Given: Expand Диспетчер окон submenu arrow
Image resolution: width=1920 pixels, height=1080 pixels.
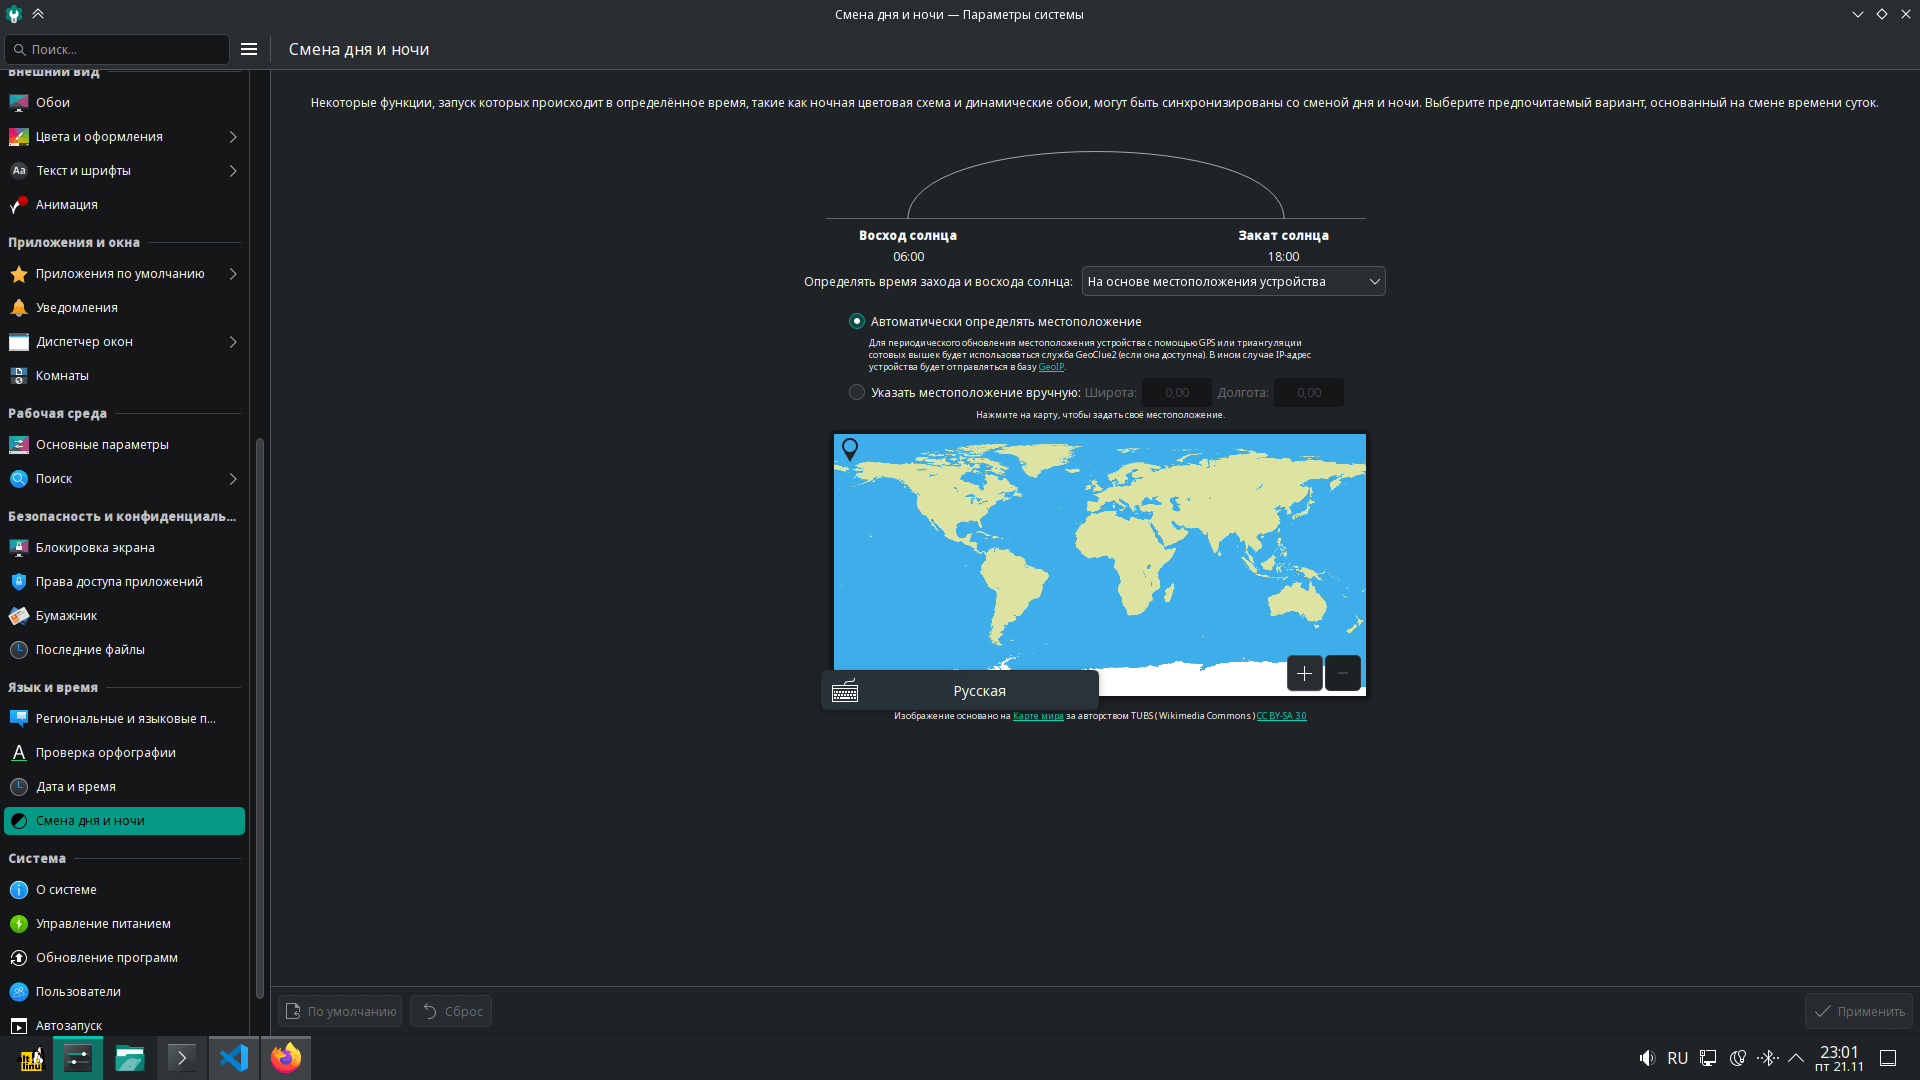Looking at the screenshot, I should click(233, 342).
